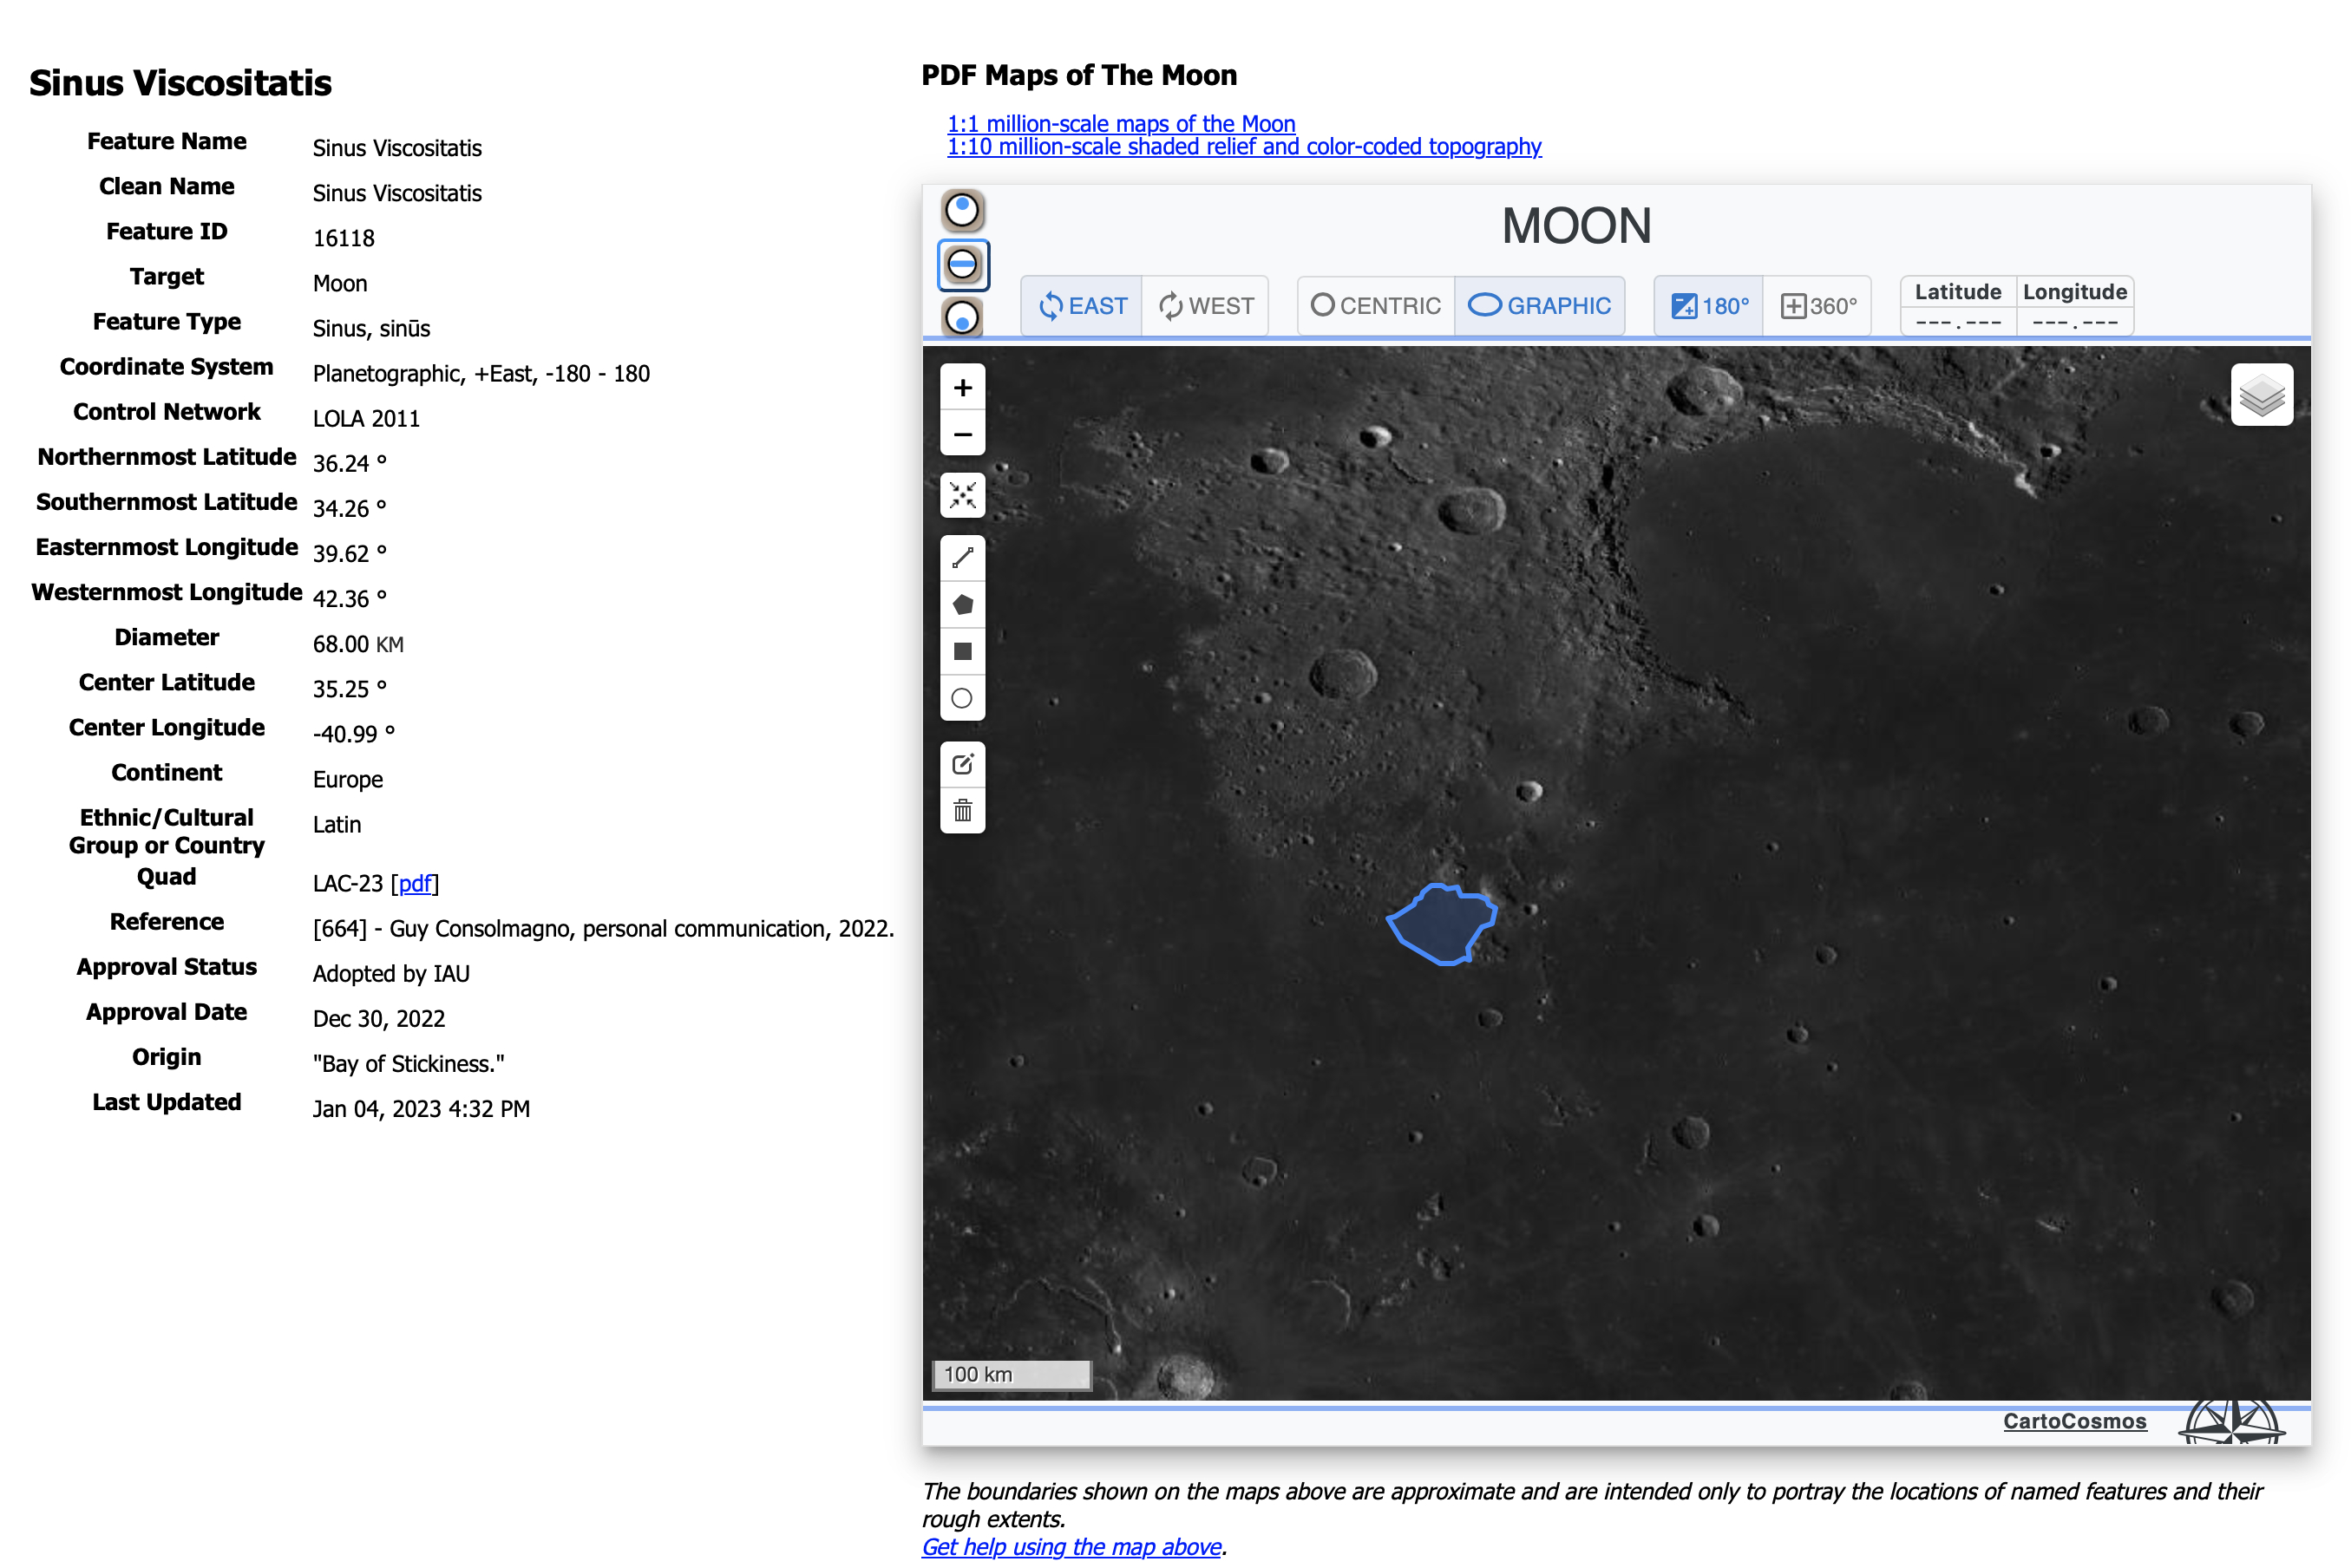This screenshot has height=1568, width=2351.
Task: Choose planetoCENTRIC latitude type
Action: coord(1376,306)
